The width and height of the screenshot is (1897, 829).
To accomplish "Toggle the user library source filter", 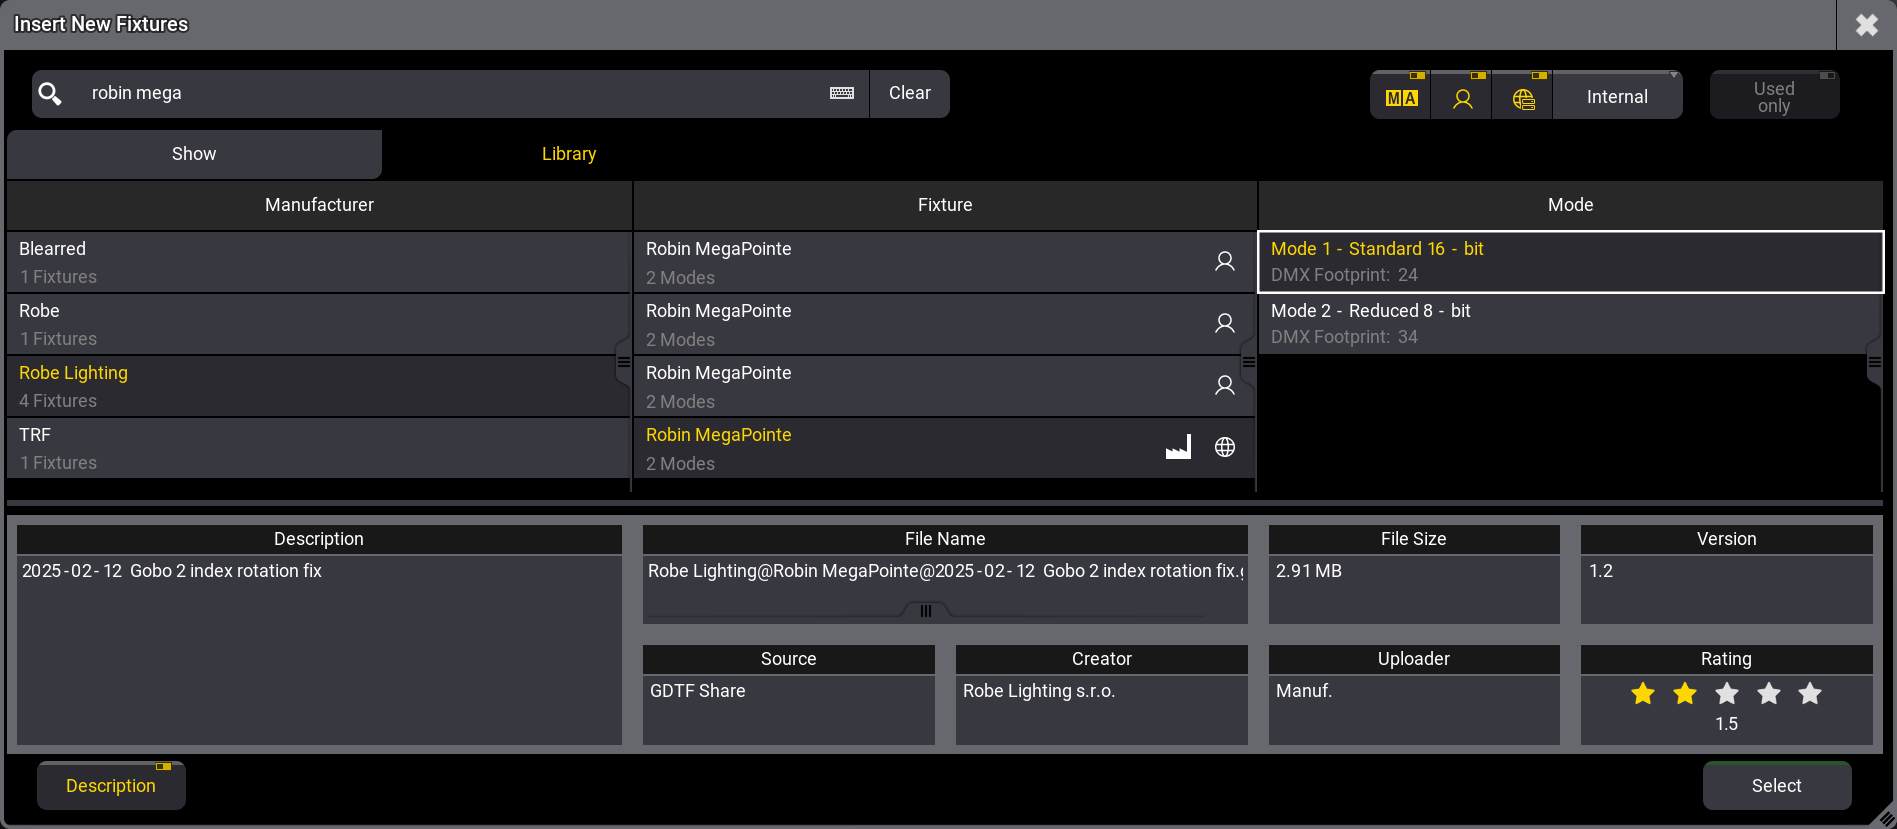I will (x=1462, y=97).
